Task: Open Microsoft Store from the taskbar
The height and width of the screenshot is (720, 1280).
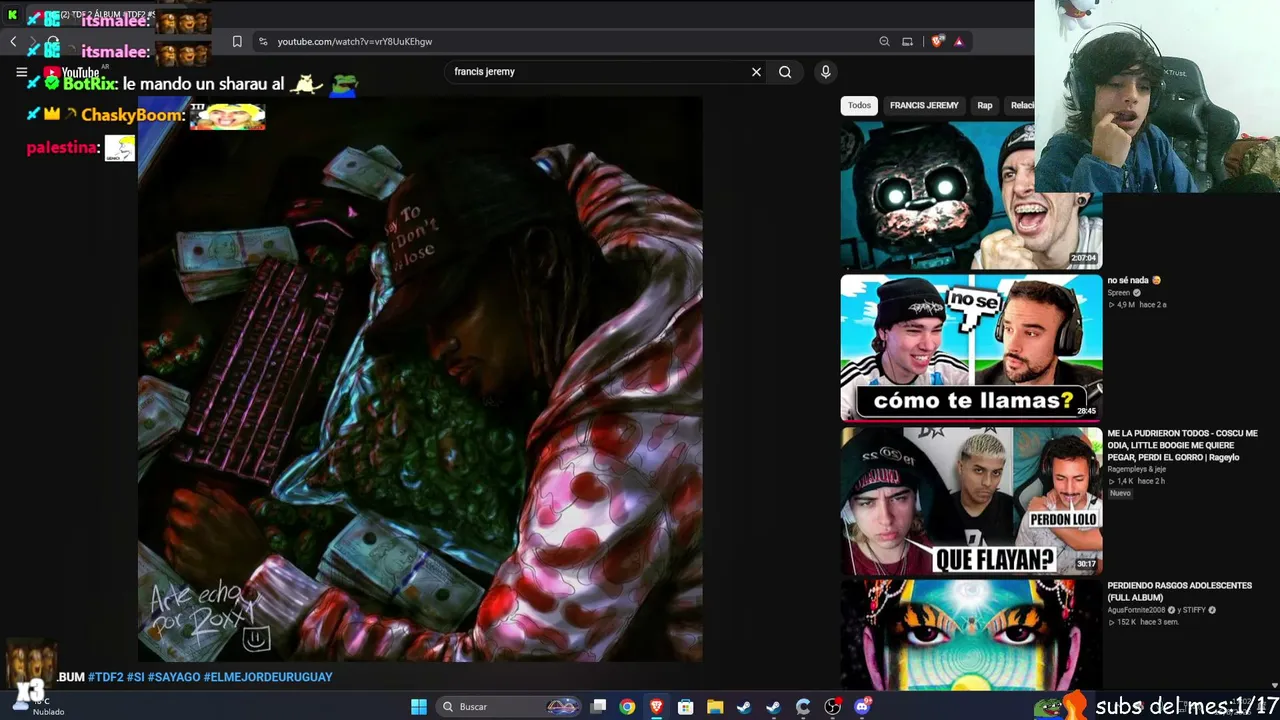Action: 685,707
